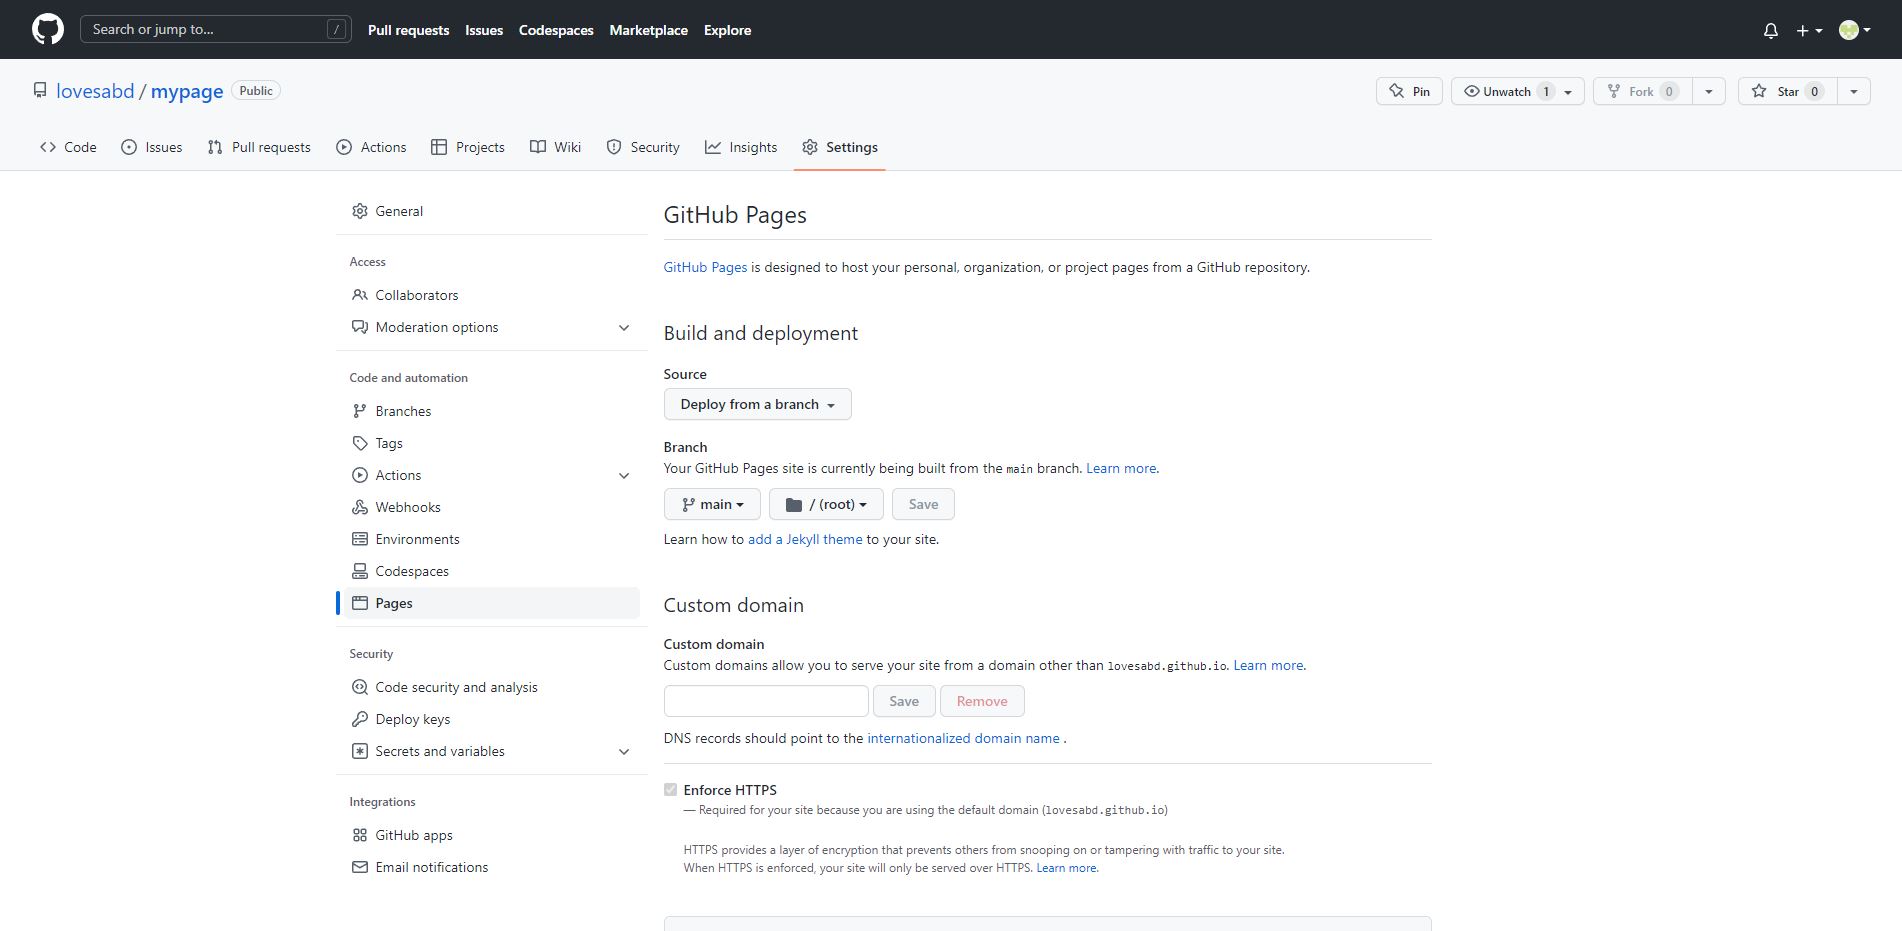The height and width of the screenshot is (931, 1902).
Task: Open the fork options dropdown arrow
Action: (x=1709, y=91)
